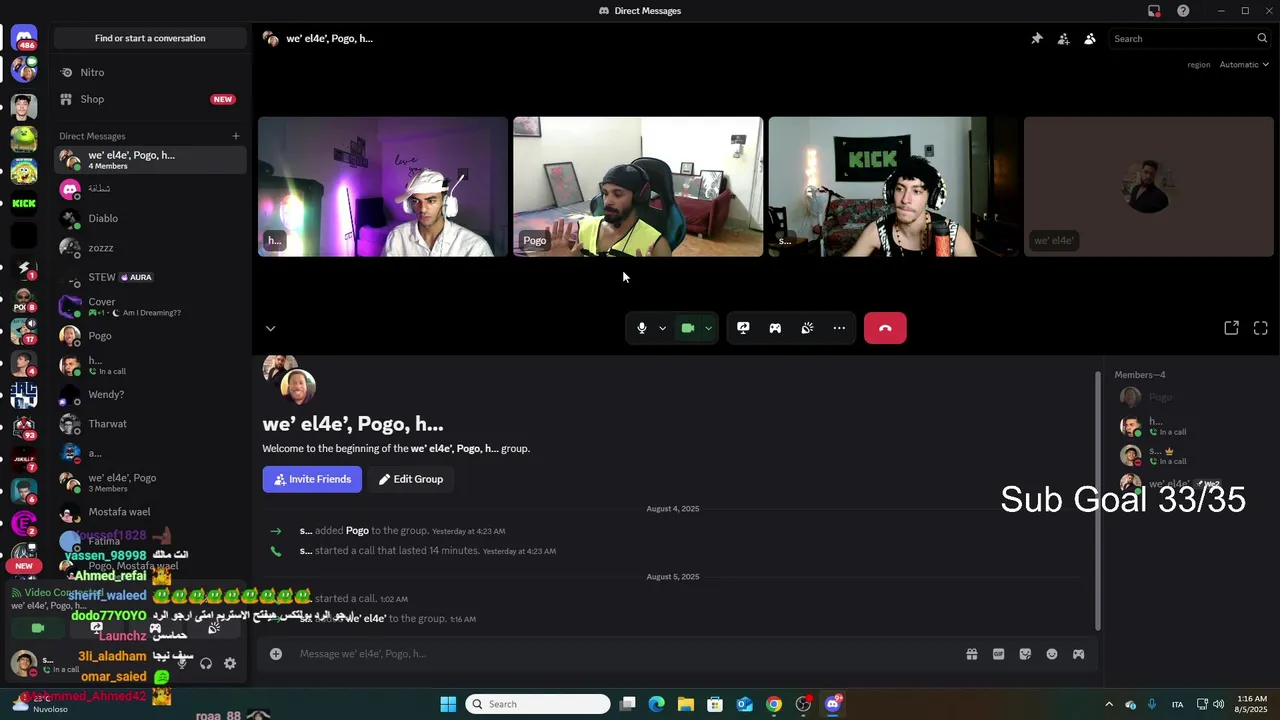Open sticker picker
1280x720 pixels.
pyautogui.click(x=1025, y=654)
